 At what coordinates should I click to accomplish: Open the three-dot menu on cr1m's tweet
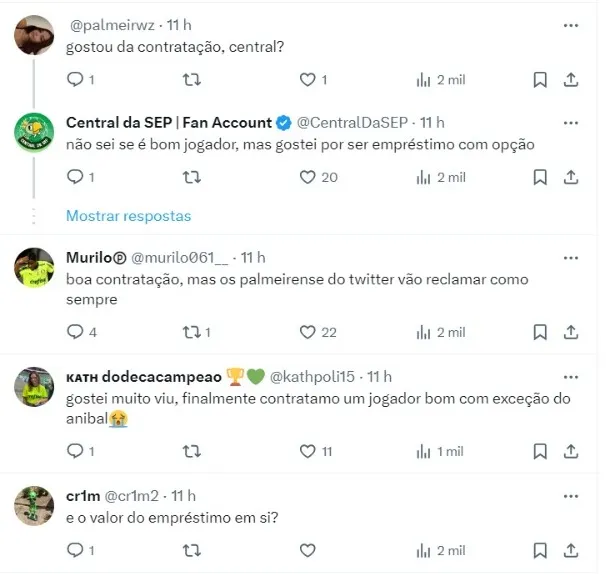pos(571,496)
